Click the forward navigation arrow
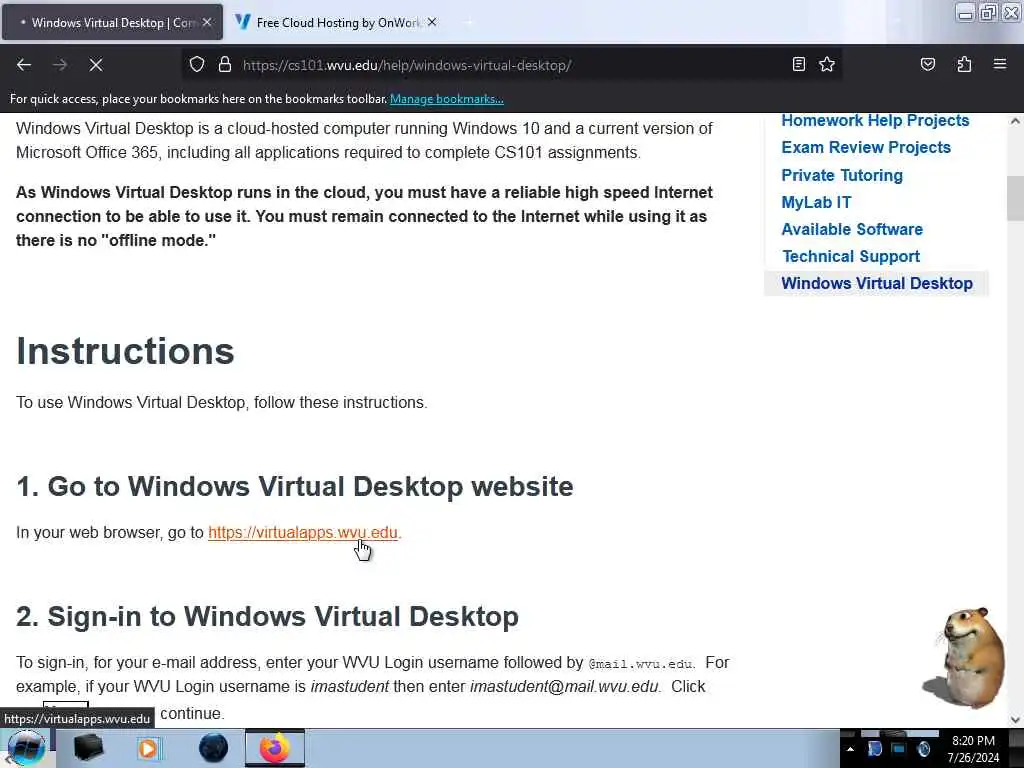This screenshot has width=1024, height=768. 60,65
